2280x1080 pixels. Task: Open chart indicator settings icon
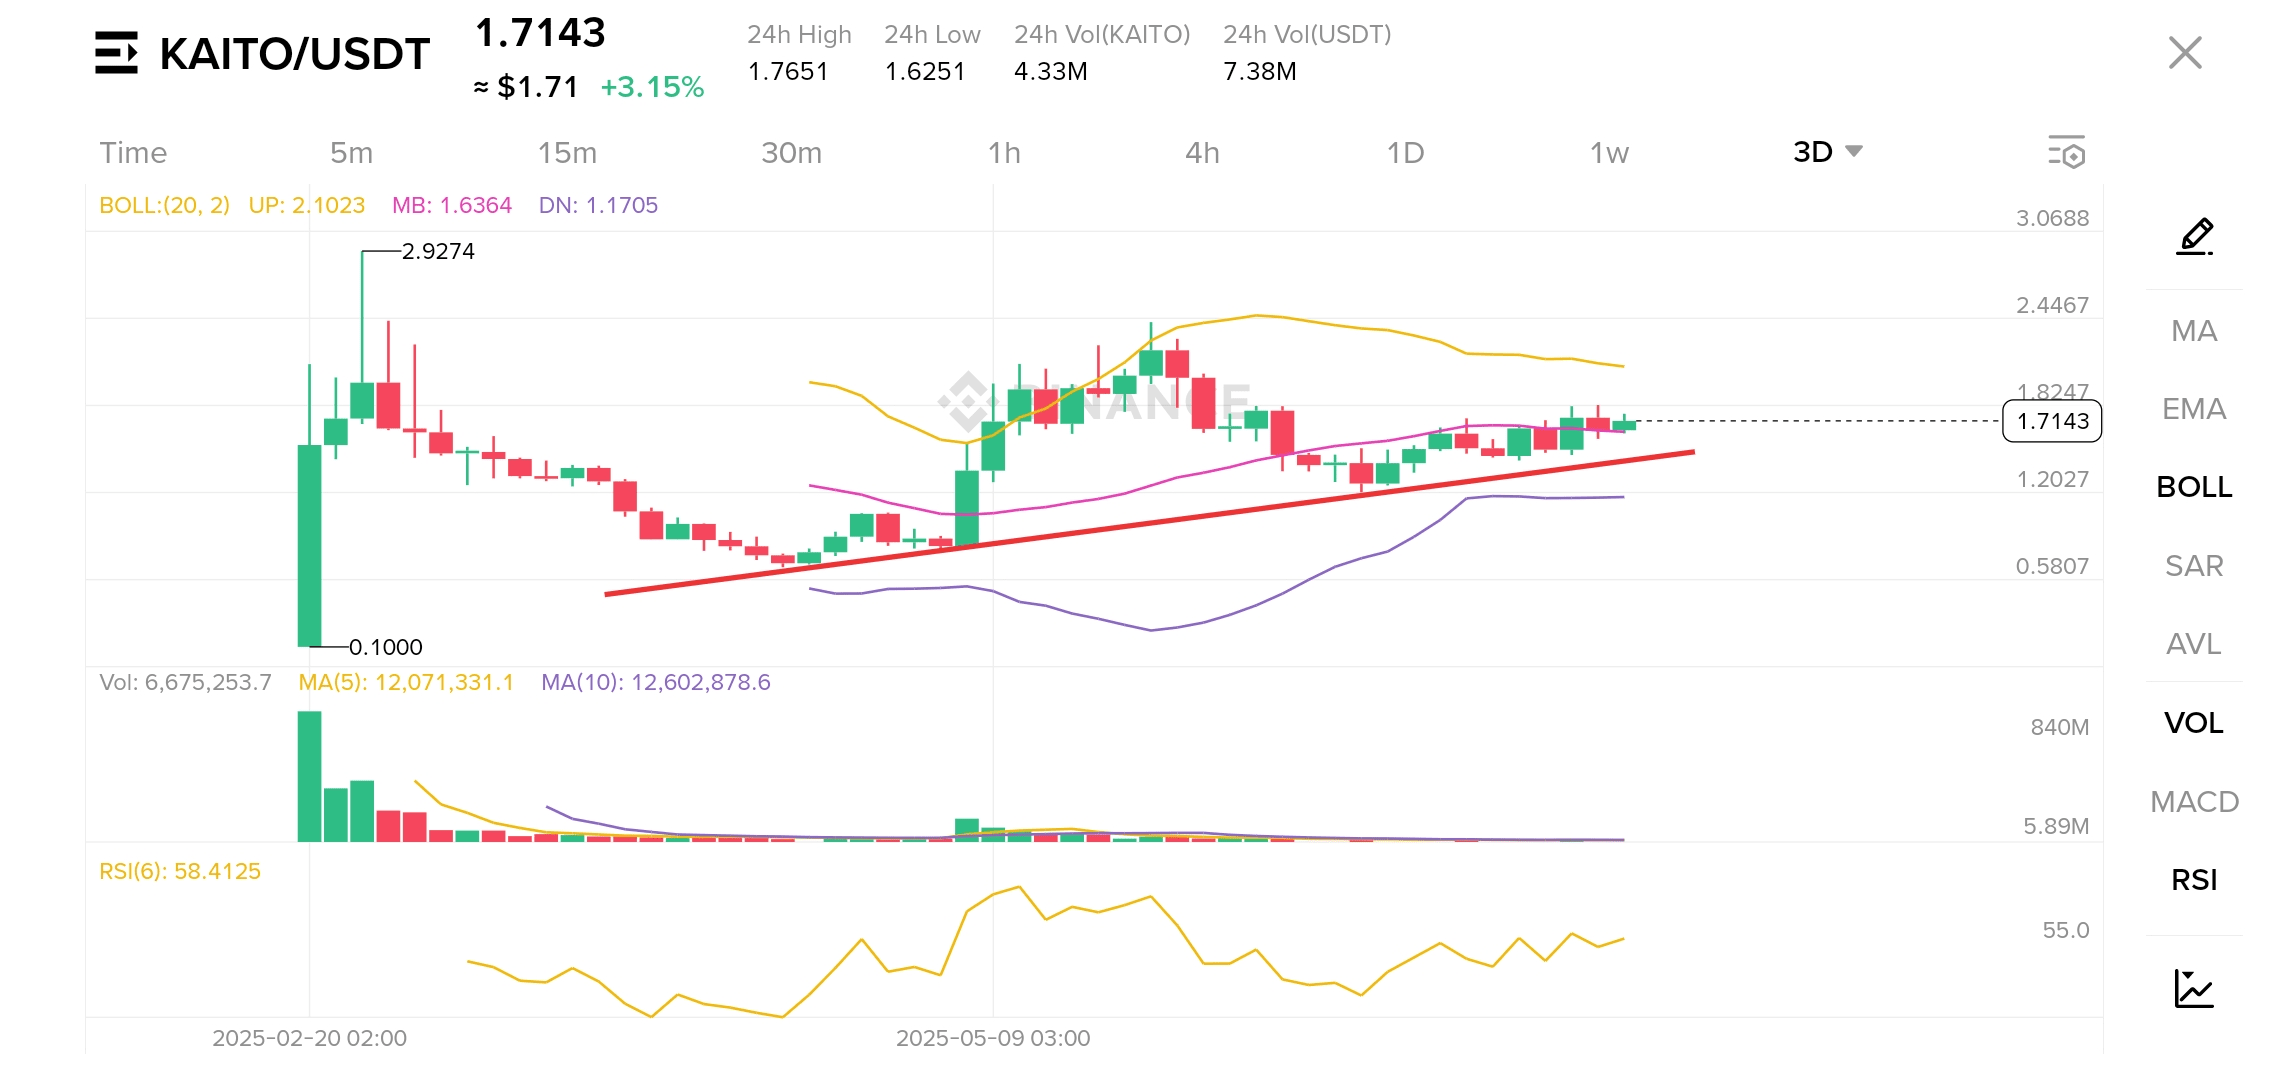pyautogui.click(x=2066, y=152)
